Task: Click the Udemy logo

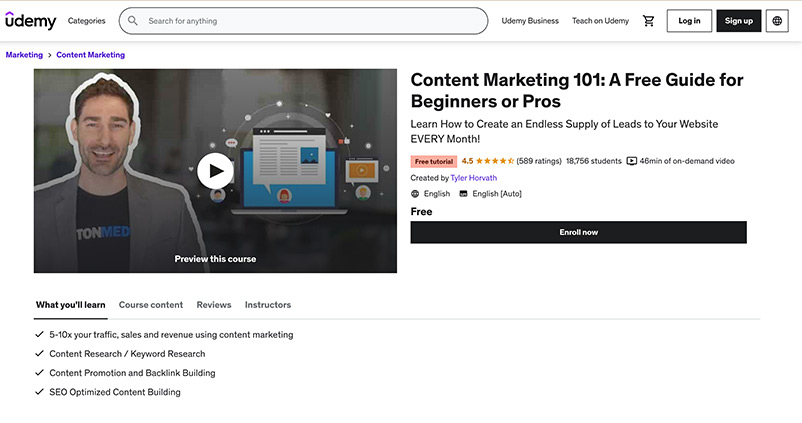Action: tap(30, 20)
